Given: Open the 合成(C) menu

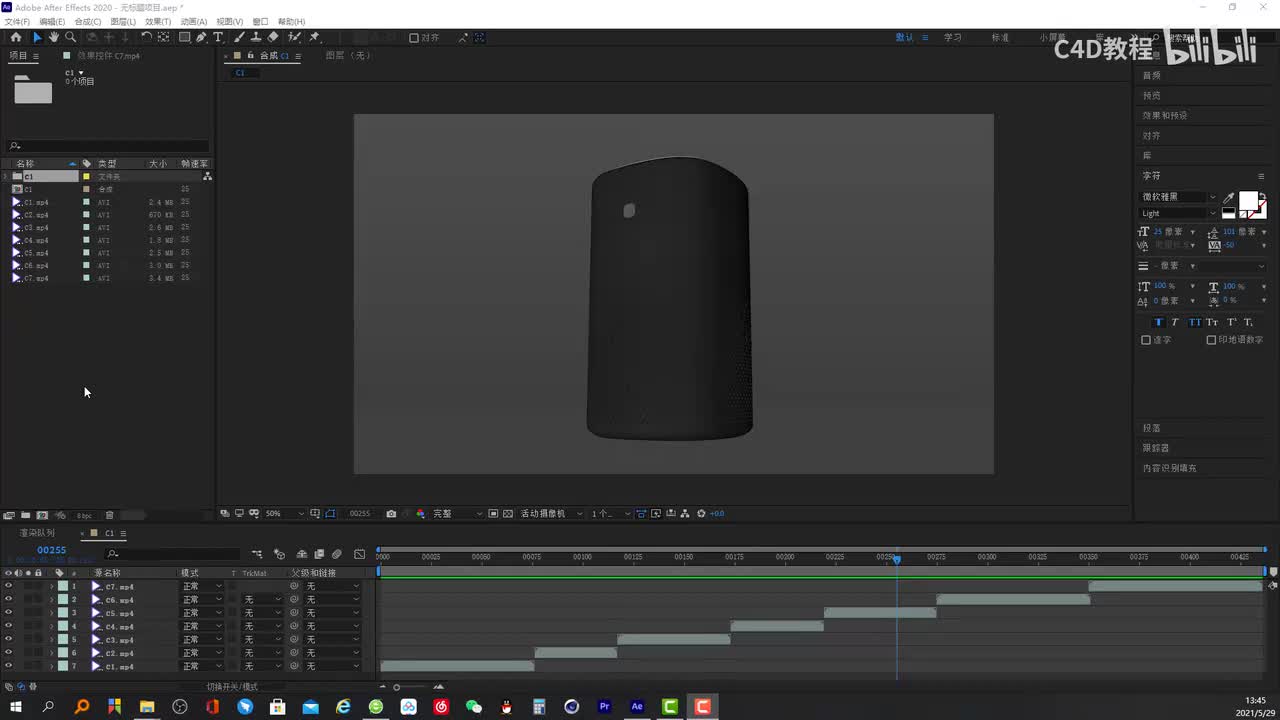Looking at the screenshot, I should pyautogui.click(x=88, y=21).
